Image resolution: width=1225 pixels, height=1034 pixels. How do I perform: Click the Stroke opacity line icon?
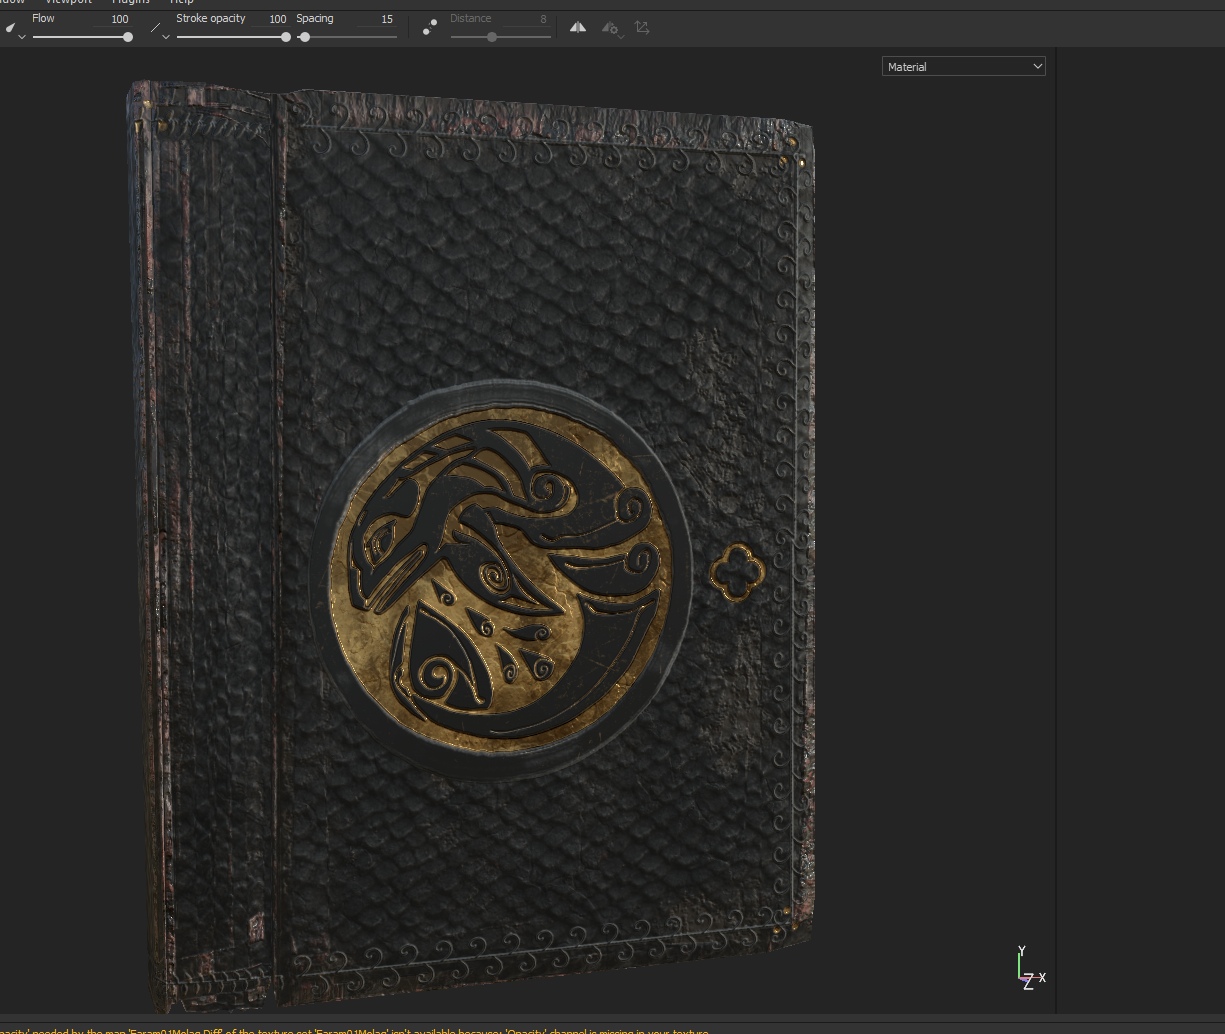[155, 27]
